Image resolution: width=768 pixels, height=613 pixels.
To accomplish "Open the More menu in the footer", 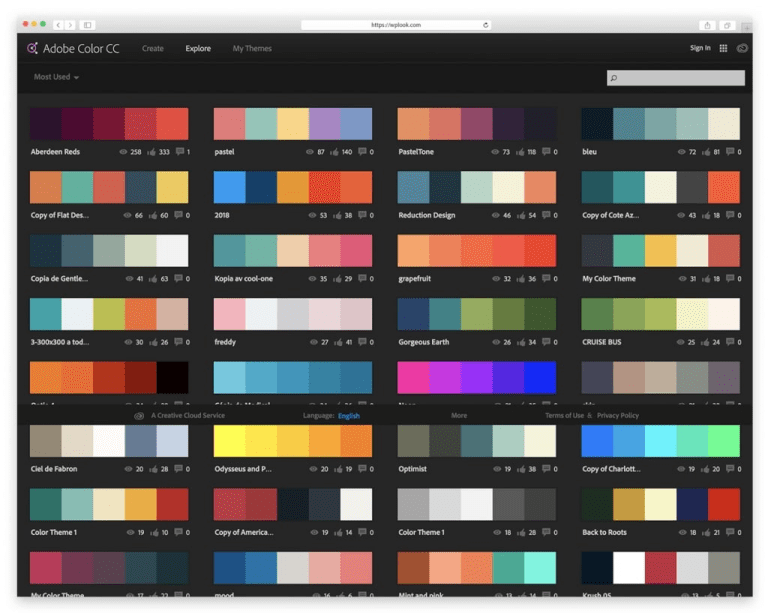I will [459, 415].
